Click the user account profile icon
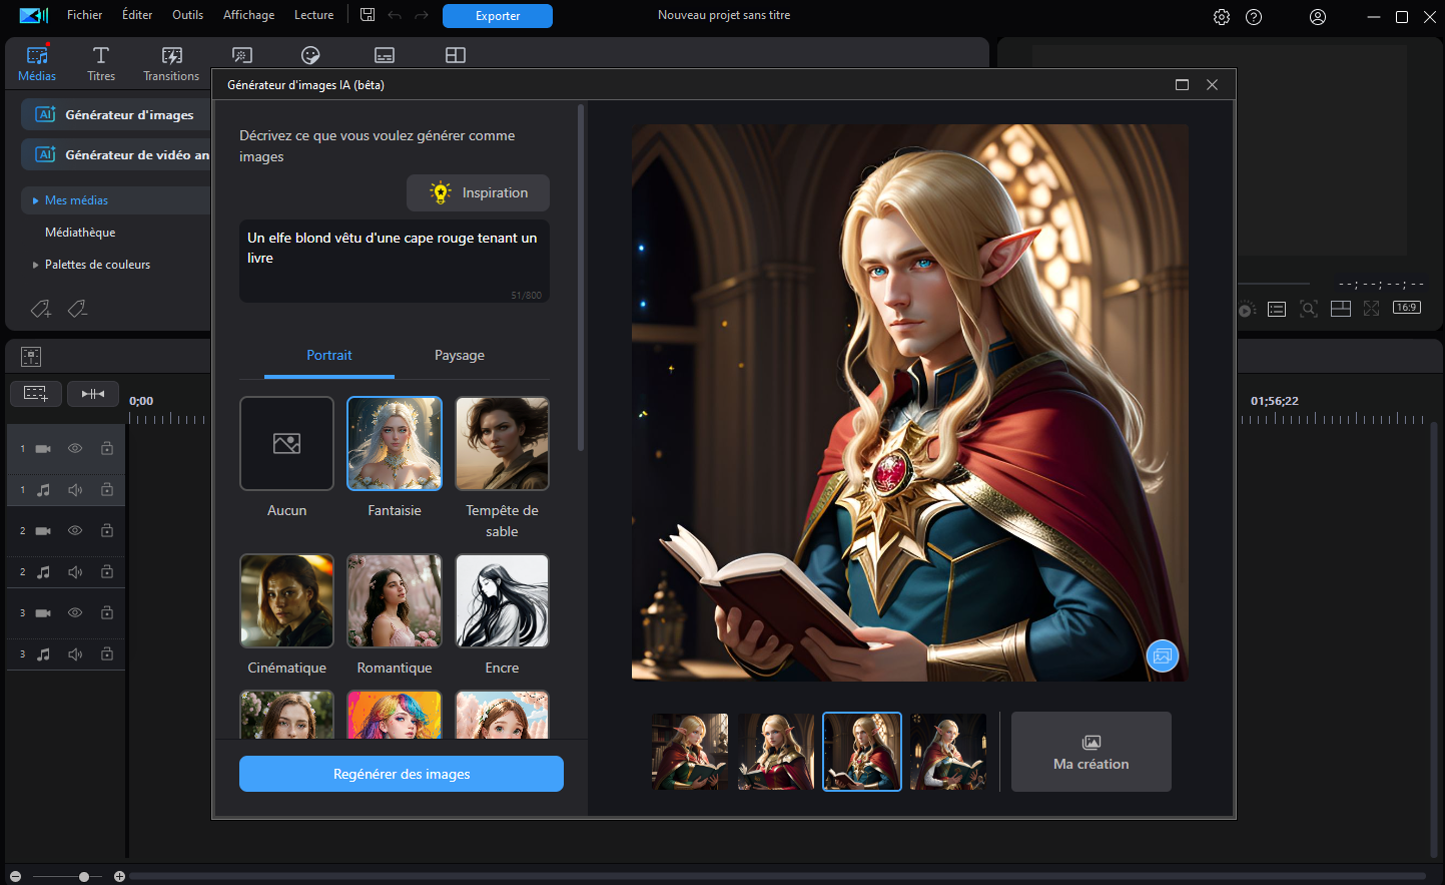The height and width of the screenshot is (885, 1445). (x=1318, y=17)
